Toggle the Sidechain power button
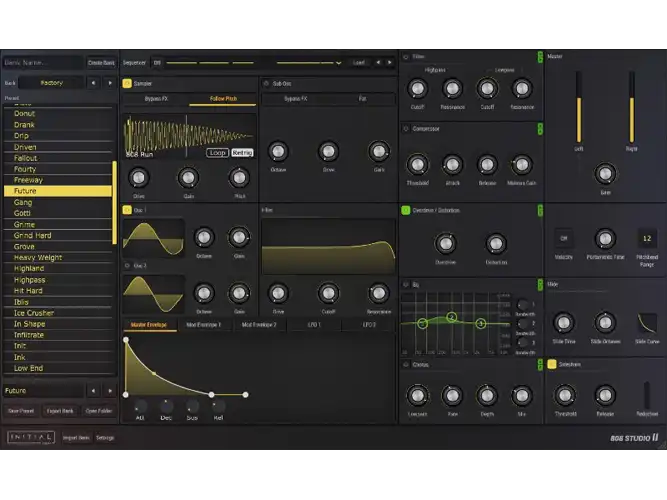The image size is (667, 500). (x=552, y=364)
